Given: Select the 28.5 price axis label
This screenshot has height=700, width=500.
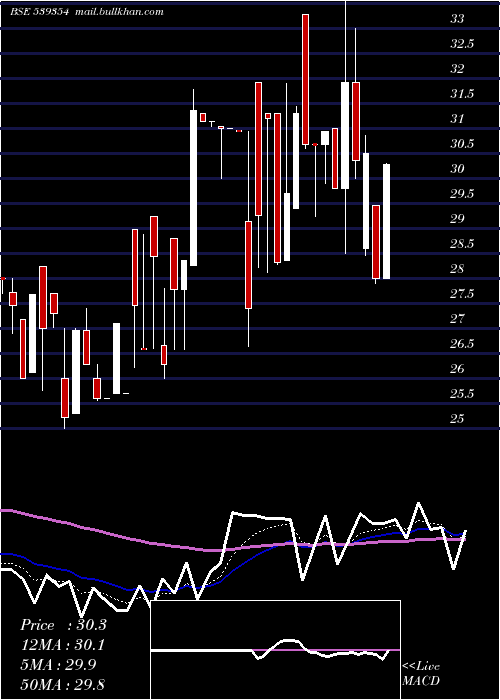Looking at the screenshot, I should [x=462, y=244].
